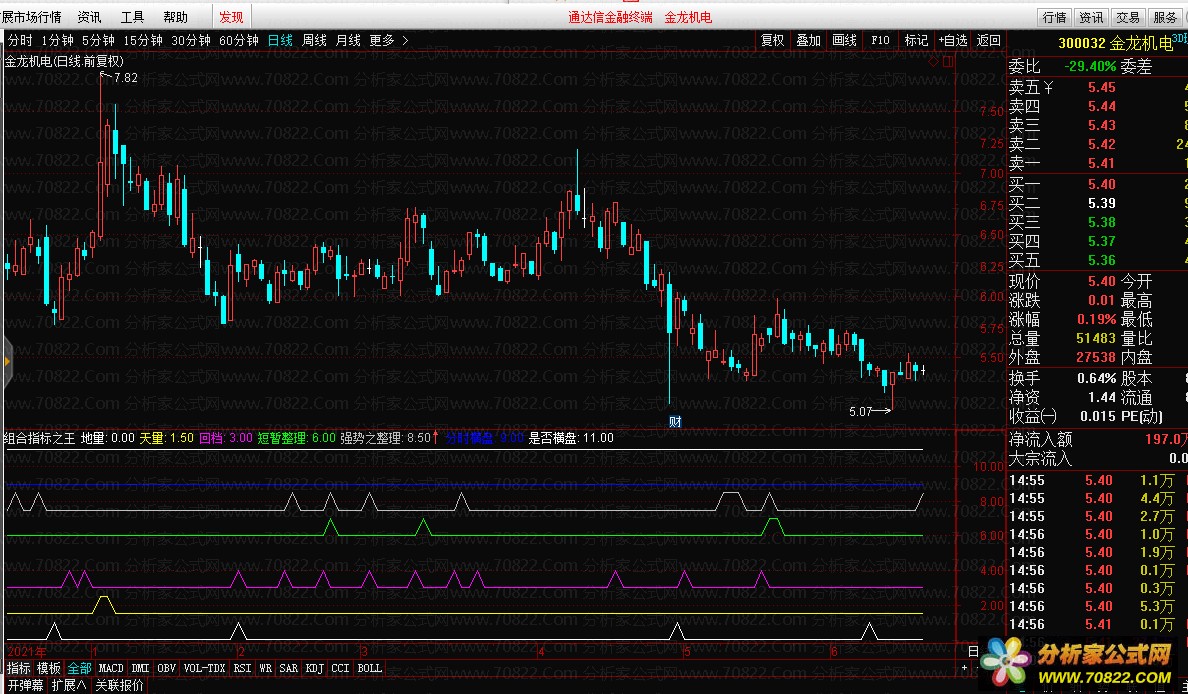Select the 全部 indicator category

point(79,668)
